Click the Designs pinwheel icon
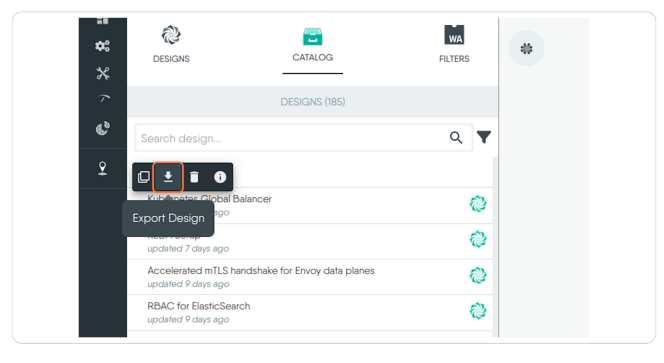 tap(171, 35)
